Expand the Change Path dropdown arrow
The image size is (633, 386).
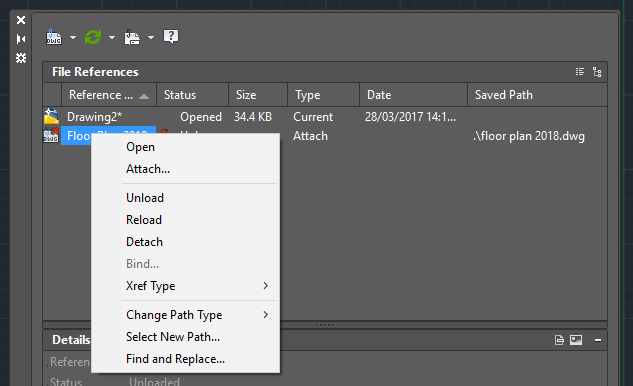[x=151, y=38]
